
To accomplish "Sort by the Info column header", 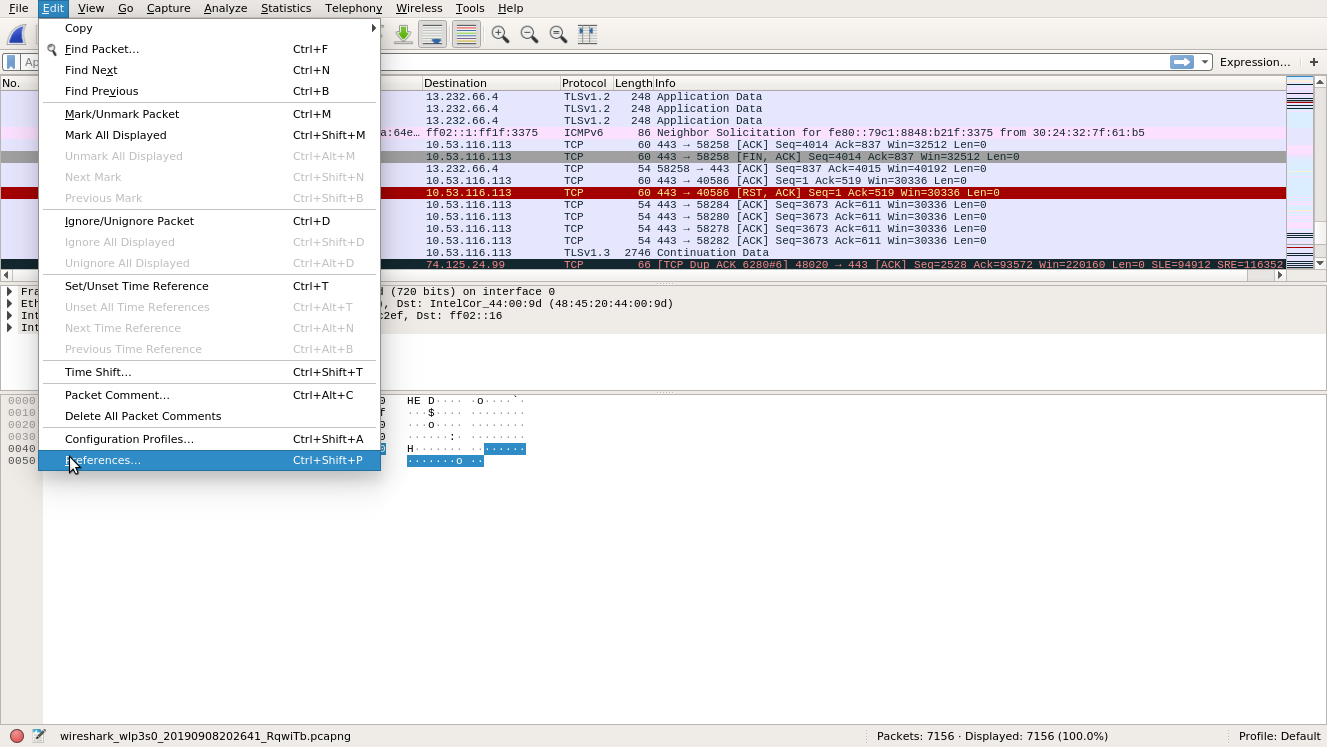I will 969,83.
